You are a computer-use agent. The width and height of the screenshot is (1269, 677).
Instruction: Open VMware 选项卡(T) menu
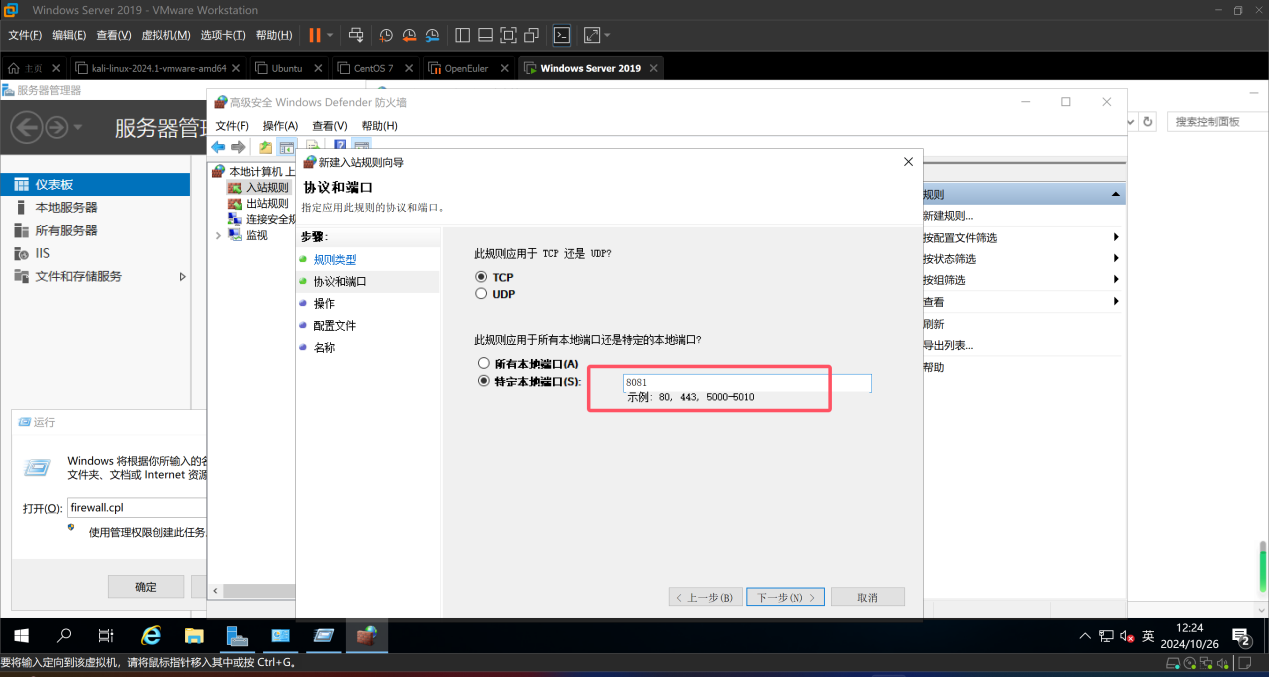(x=224, y=35)
